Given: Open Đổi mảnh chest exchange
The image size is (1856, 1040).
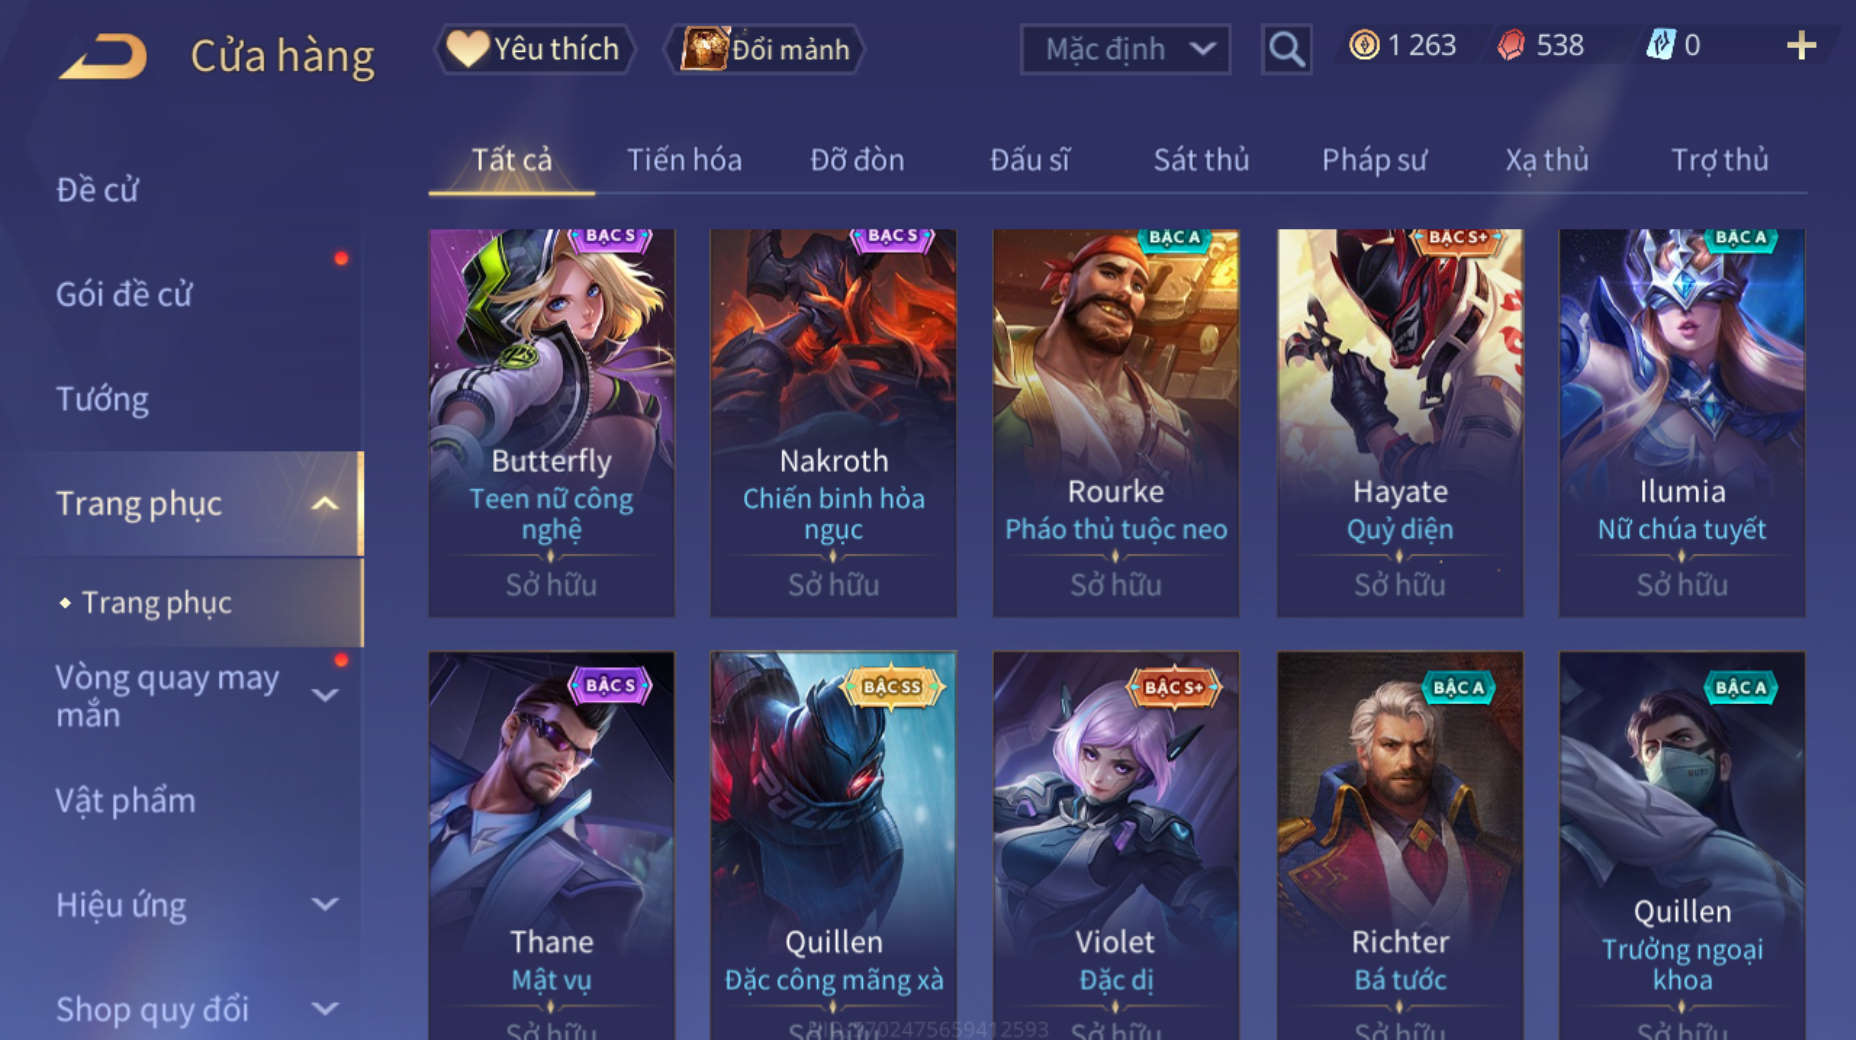Looking at the screenshot, I should (765, 48).
